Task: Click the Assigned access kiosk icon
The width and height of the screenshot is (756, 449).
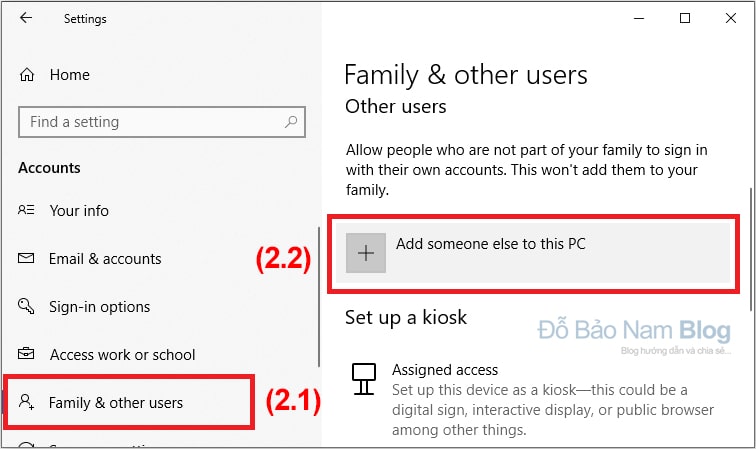Action: pos(364,379)
